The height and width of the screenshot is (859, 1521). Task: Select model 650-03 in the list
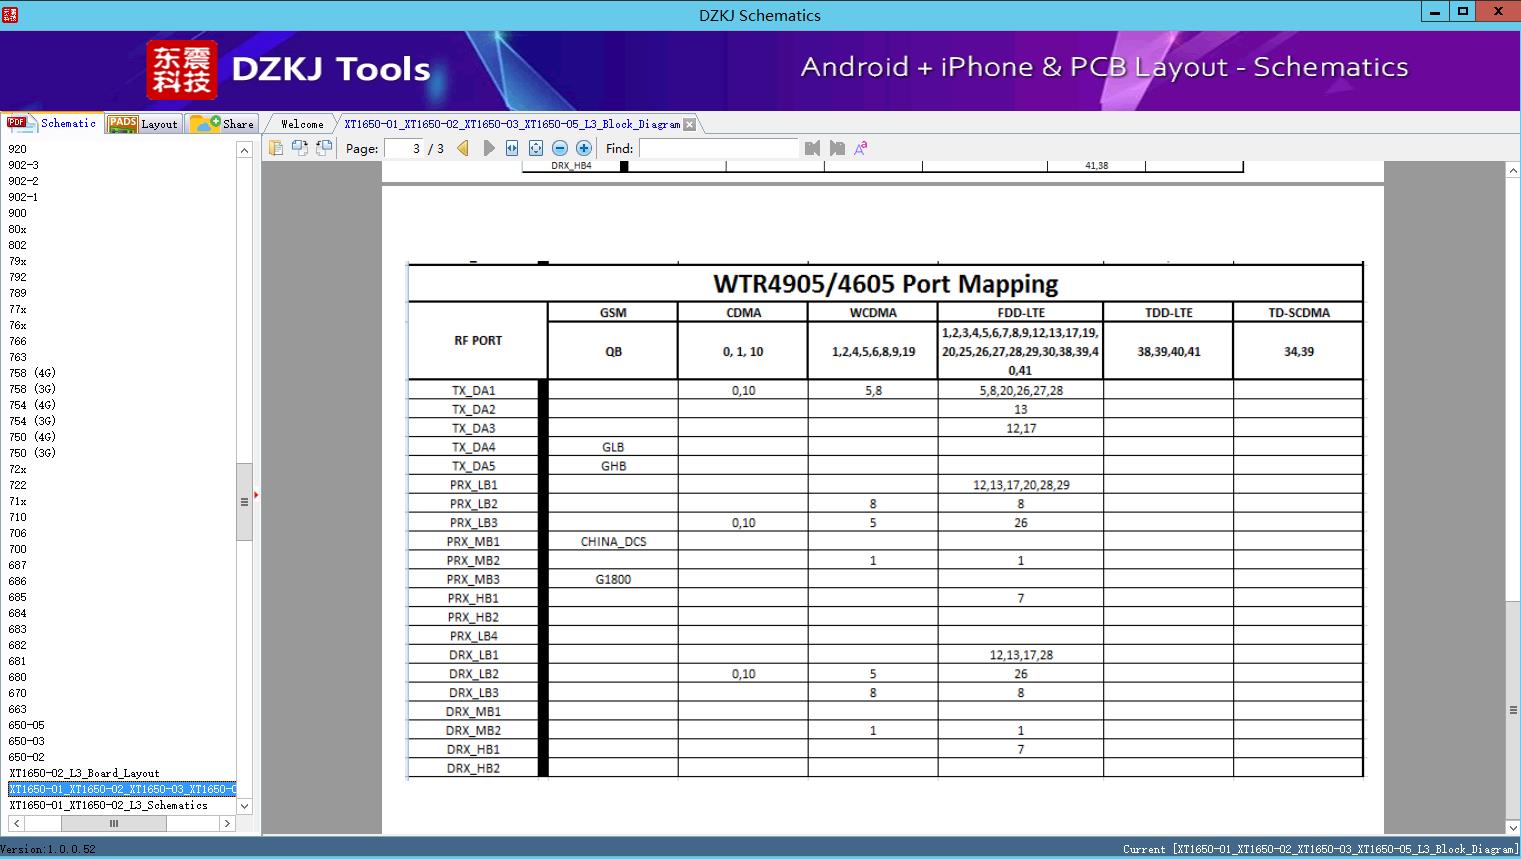(27, 741)
